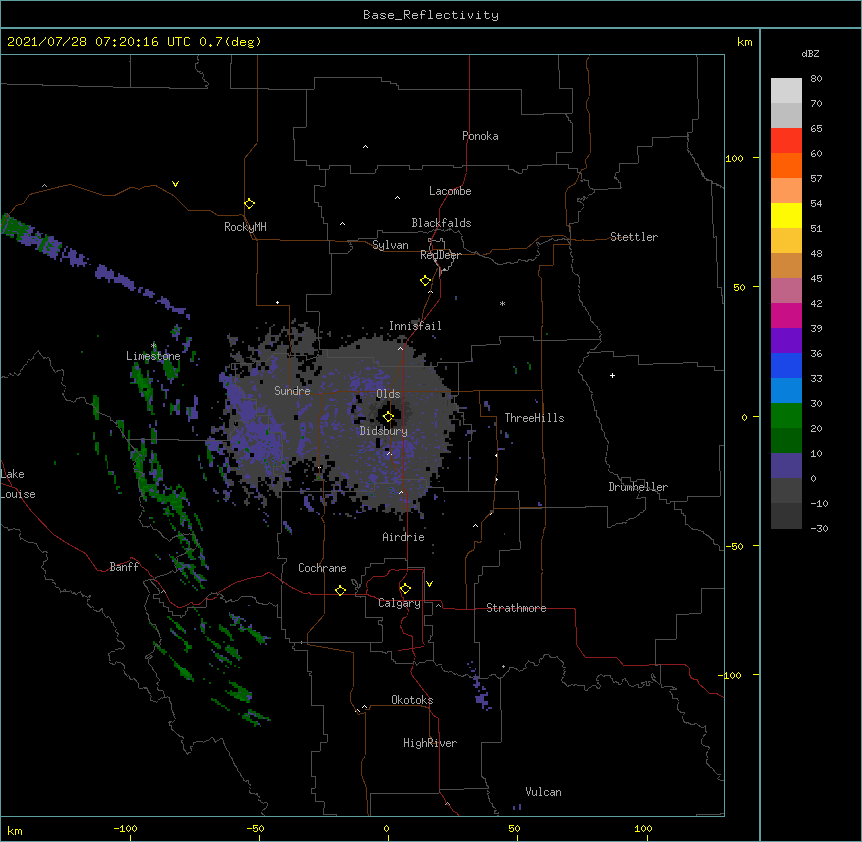
Task: Click the yellow diamond marker above Calgary label
Action: point(405,589)
